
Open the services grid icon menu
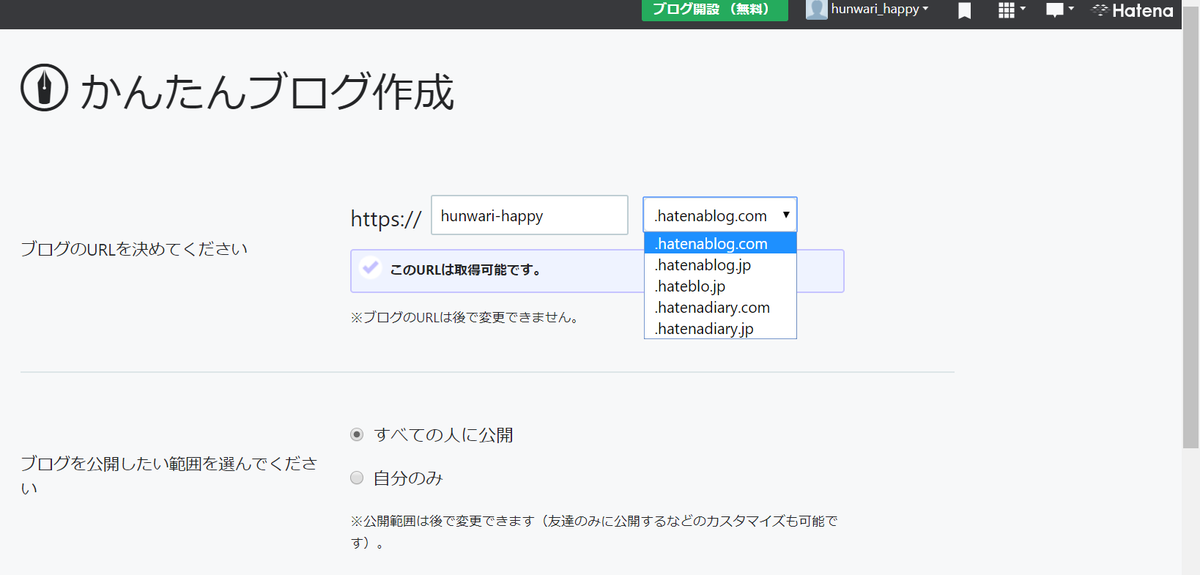[x=1012, y=10]
